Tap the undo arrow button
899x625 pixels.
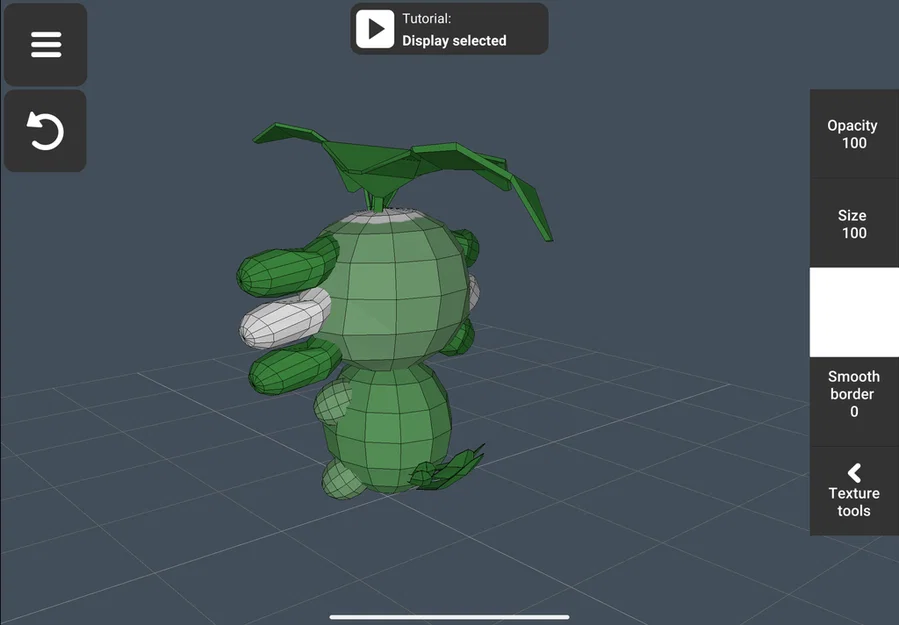pyautogui.click(x=45, y=131)
